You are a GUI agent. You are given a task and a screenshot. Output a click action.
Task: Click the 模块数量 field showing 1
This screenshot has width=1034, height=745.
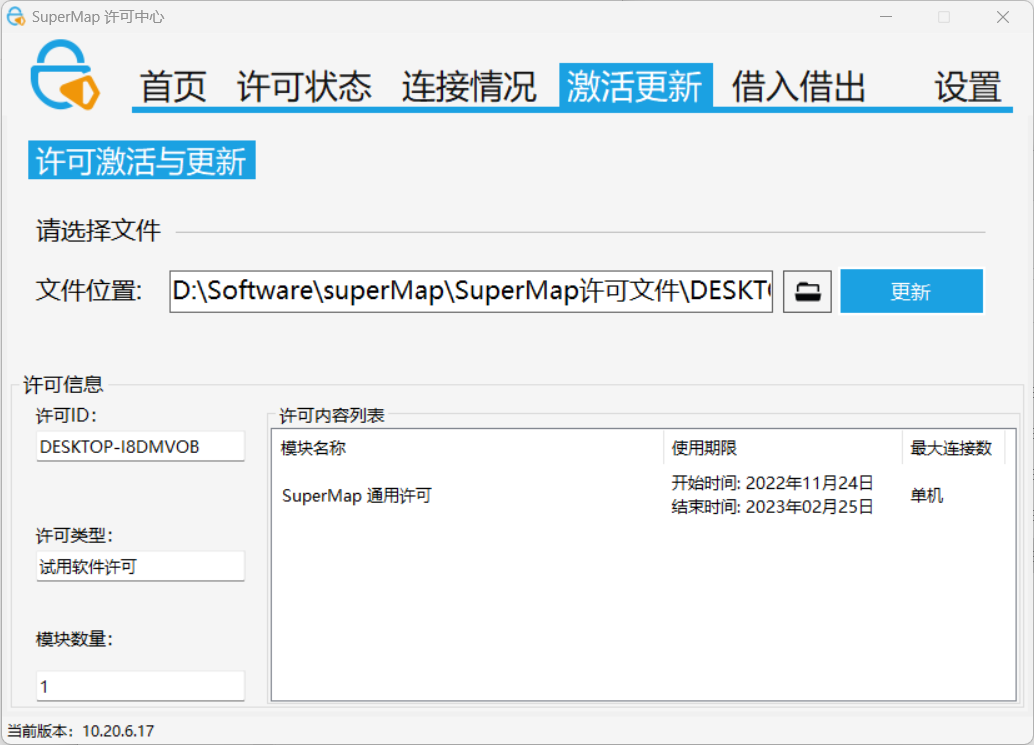[140, 686]
